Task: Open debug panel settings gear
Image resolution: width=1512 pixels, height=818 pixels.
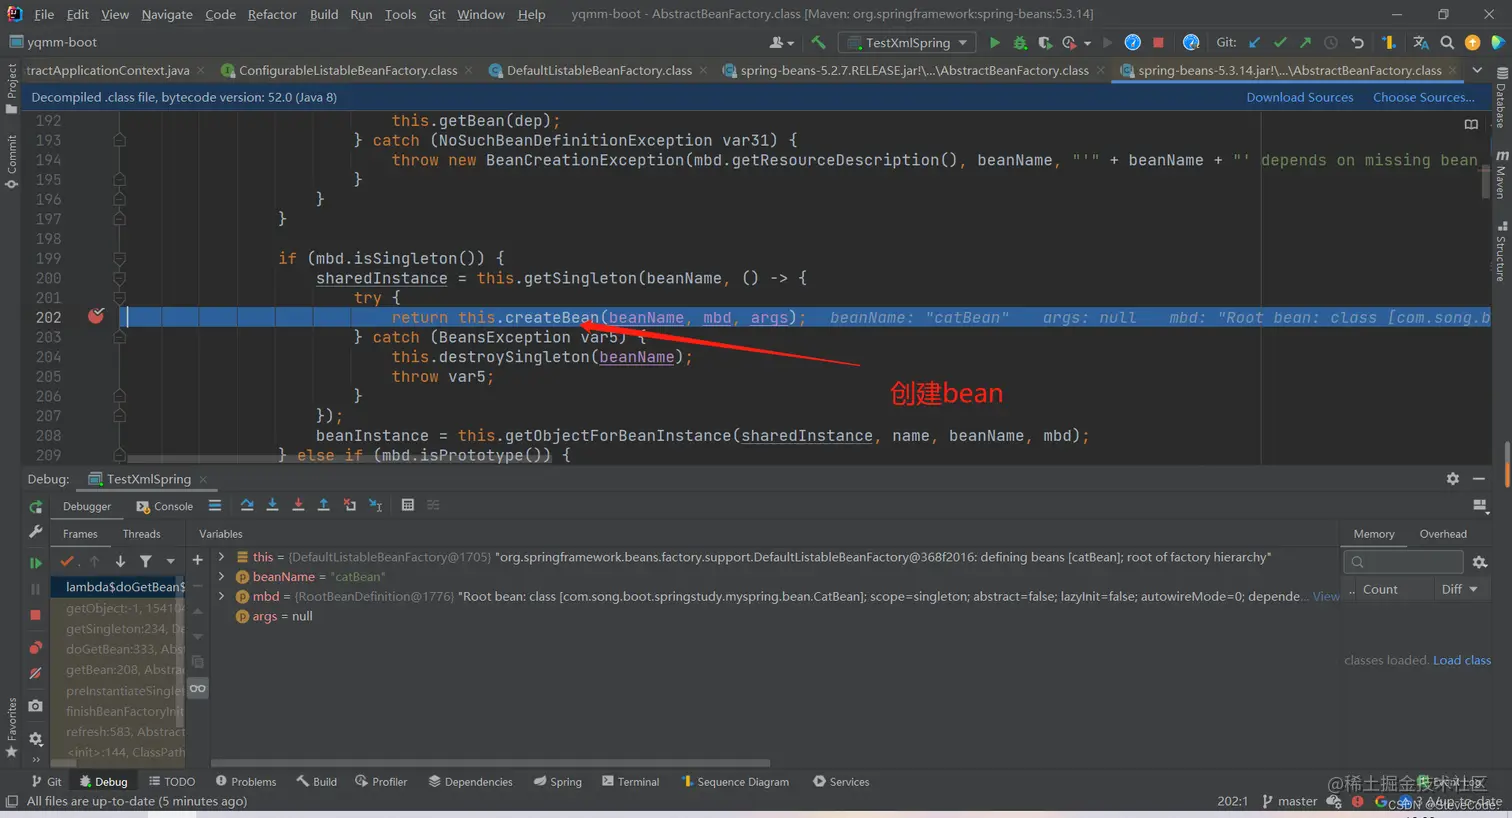Action: [1453, 479]
